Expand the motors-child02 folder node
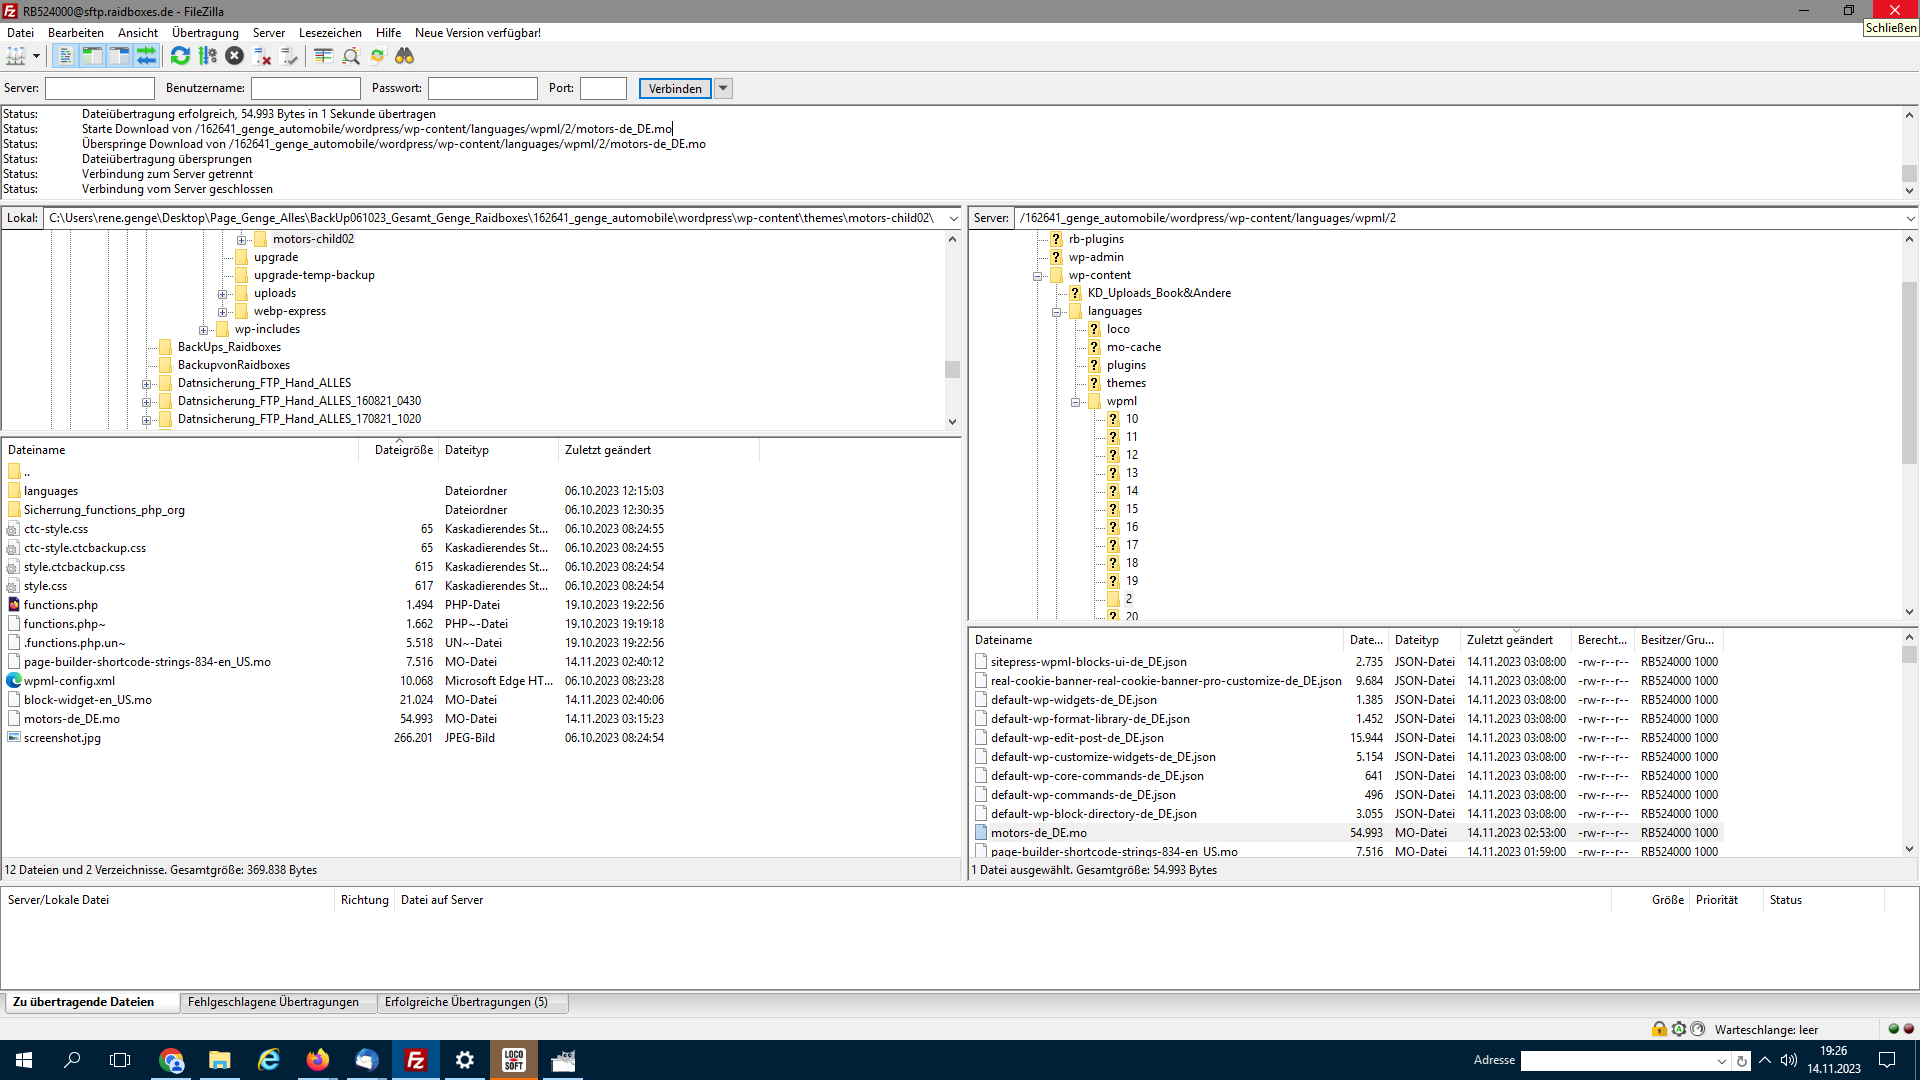Viewport: 1920px width, 1080px height. click(x=241, y=240)
